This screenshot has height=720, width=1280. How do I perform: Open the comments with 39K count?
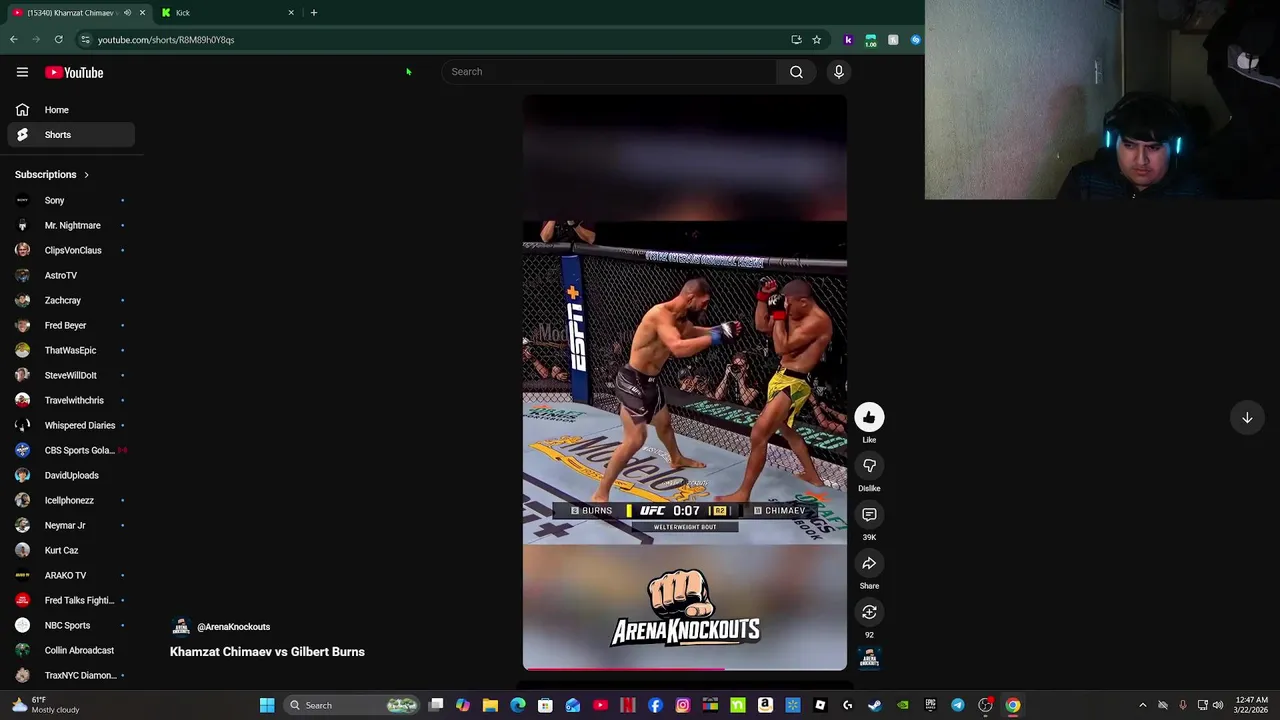click(869, 515)
